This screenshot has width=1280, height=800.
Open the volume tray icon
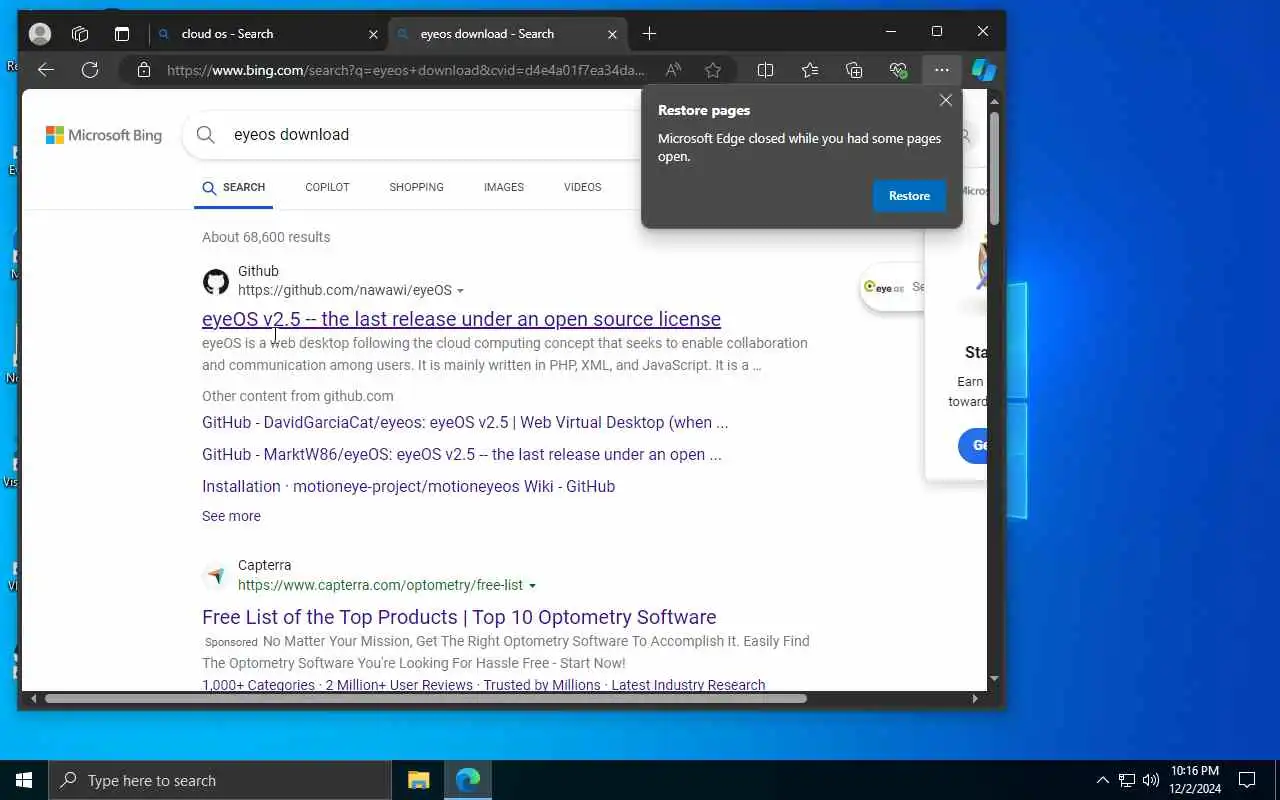coord(1151,780)
